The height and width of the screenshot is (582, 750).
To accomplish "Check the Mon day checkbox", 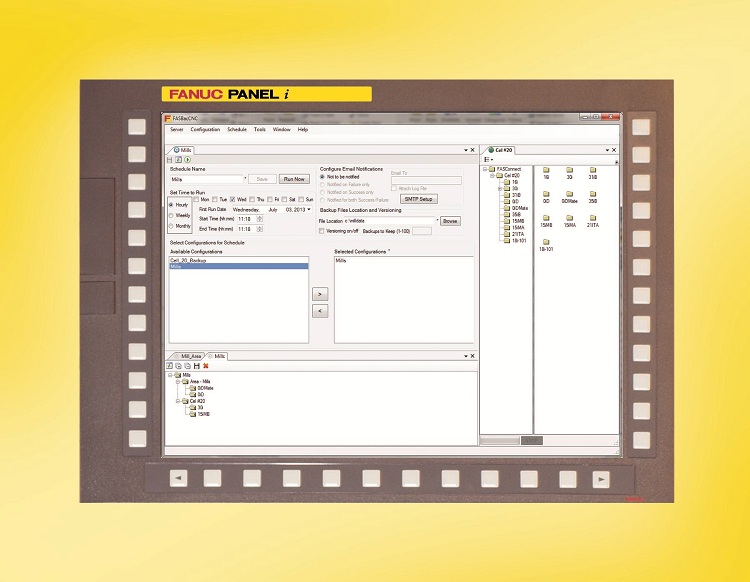I will pyautogui.click(x=196, y=199).
